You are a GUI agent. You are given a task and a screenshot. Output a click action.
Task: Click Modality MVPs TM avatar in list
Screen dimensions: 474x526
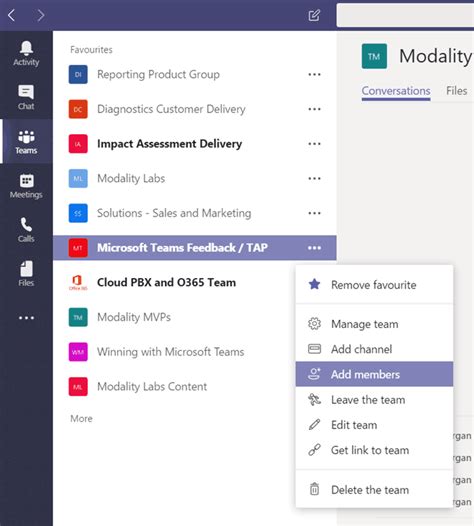tap(78, 317)
